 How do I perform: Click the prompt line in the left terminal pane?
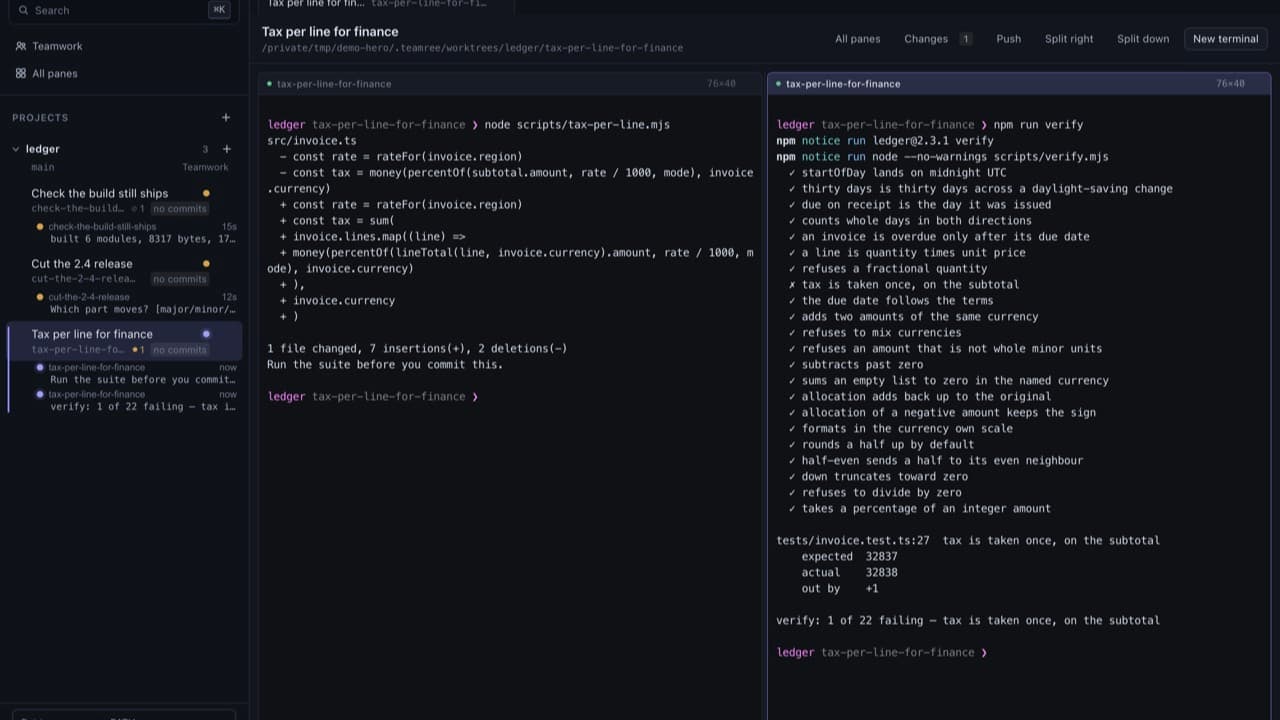(373, 397)
